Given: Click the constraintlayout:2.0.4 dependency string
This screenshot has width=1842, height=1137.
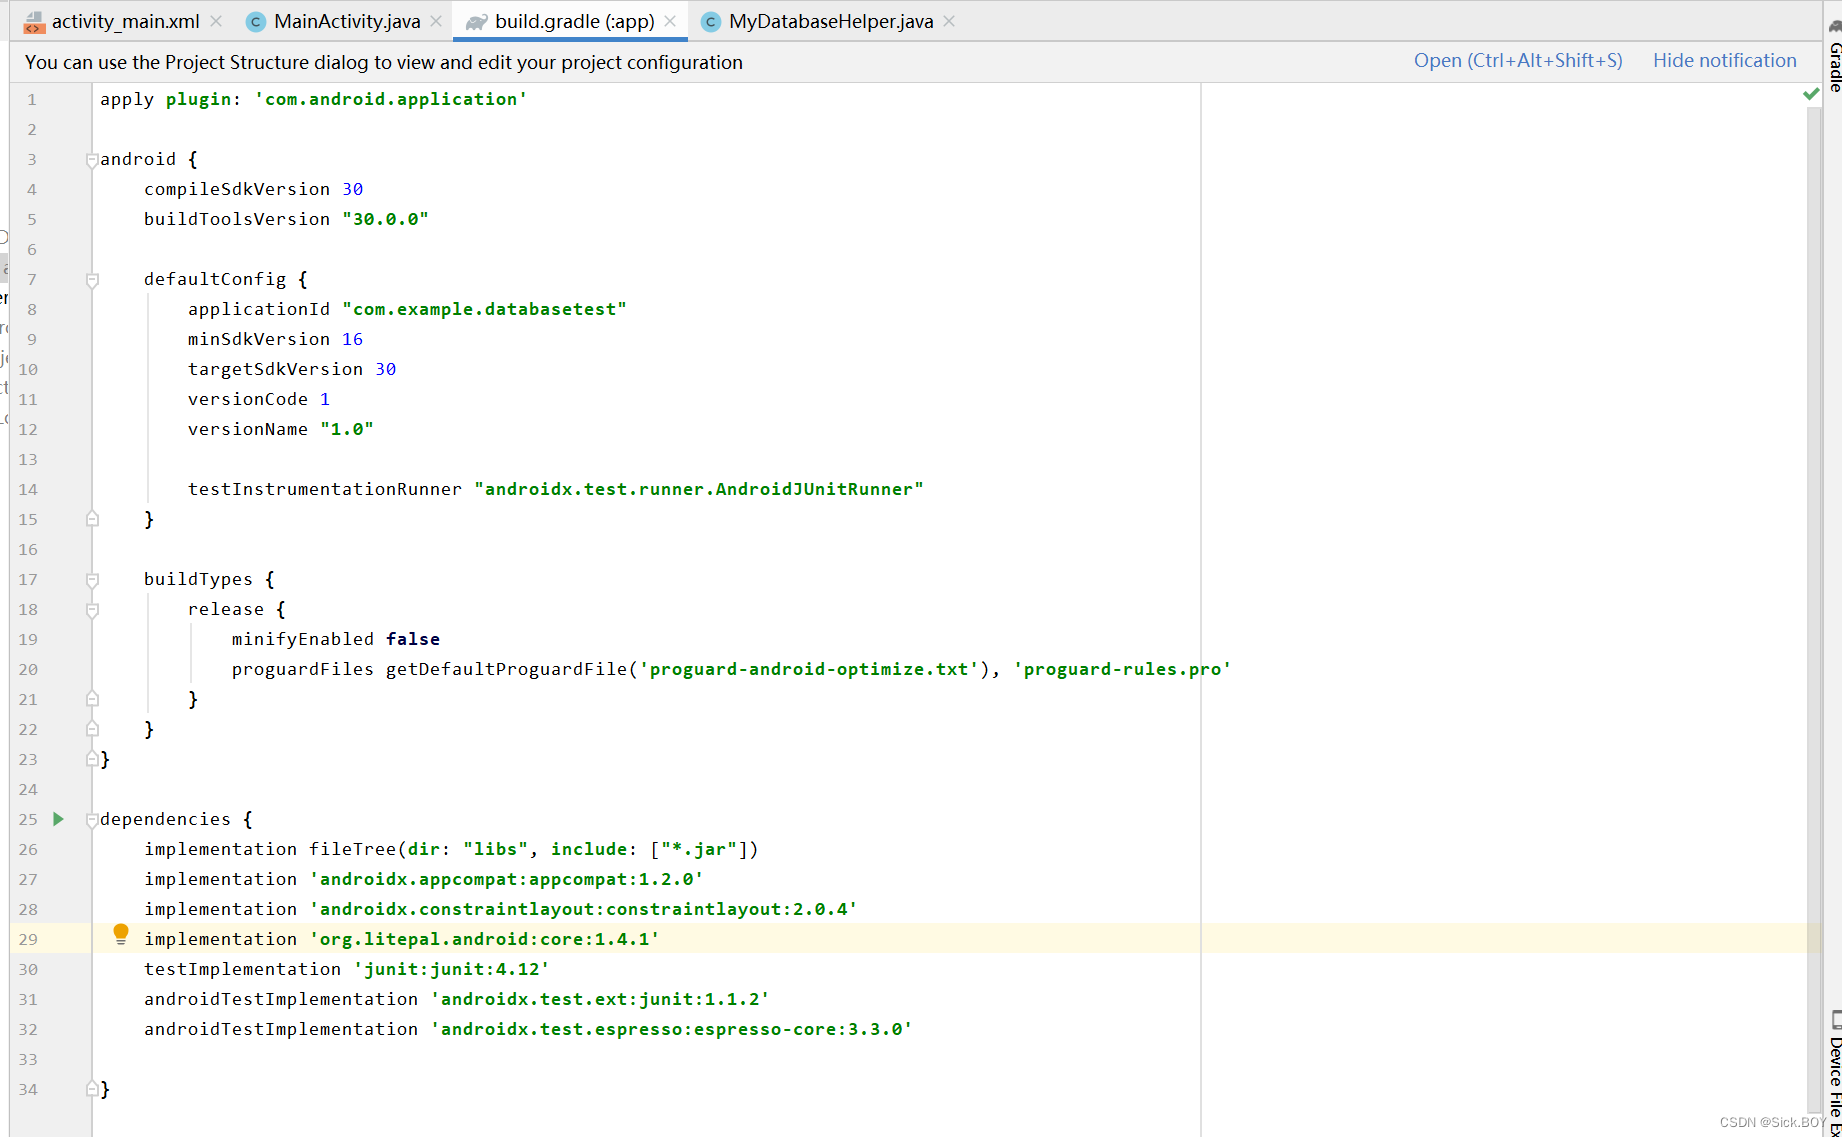Looking at the screenshot, I should [x=583, y=909].
